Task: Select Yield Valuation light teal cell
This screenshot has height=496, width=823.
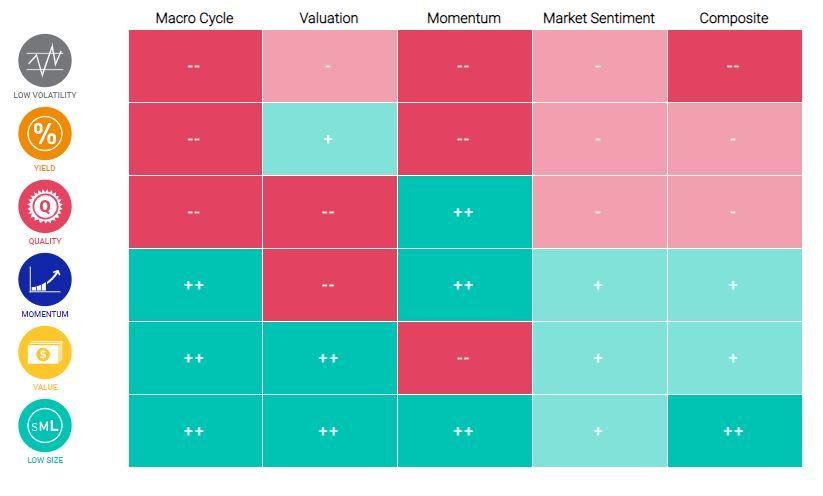Action: (329, 139)
